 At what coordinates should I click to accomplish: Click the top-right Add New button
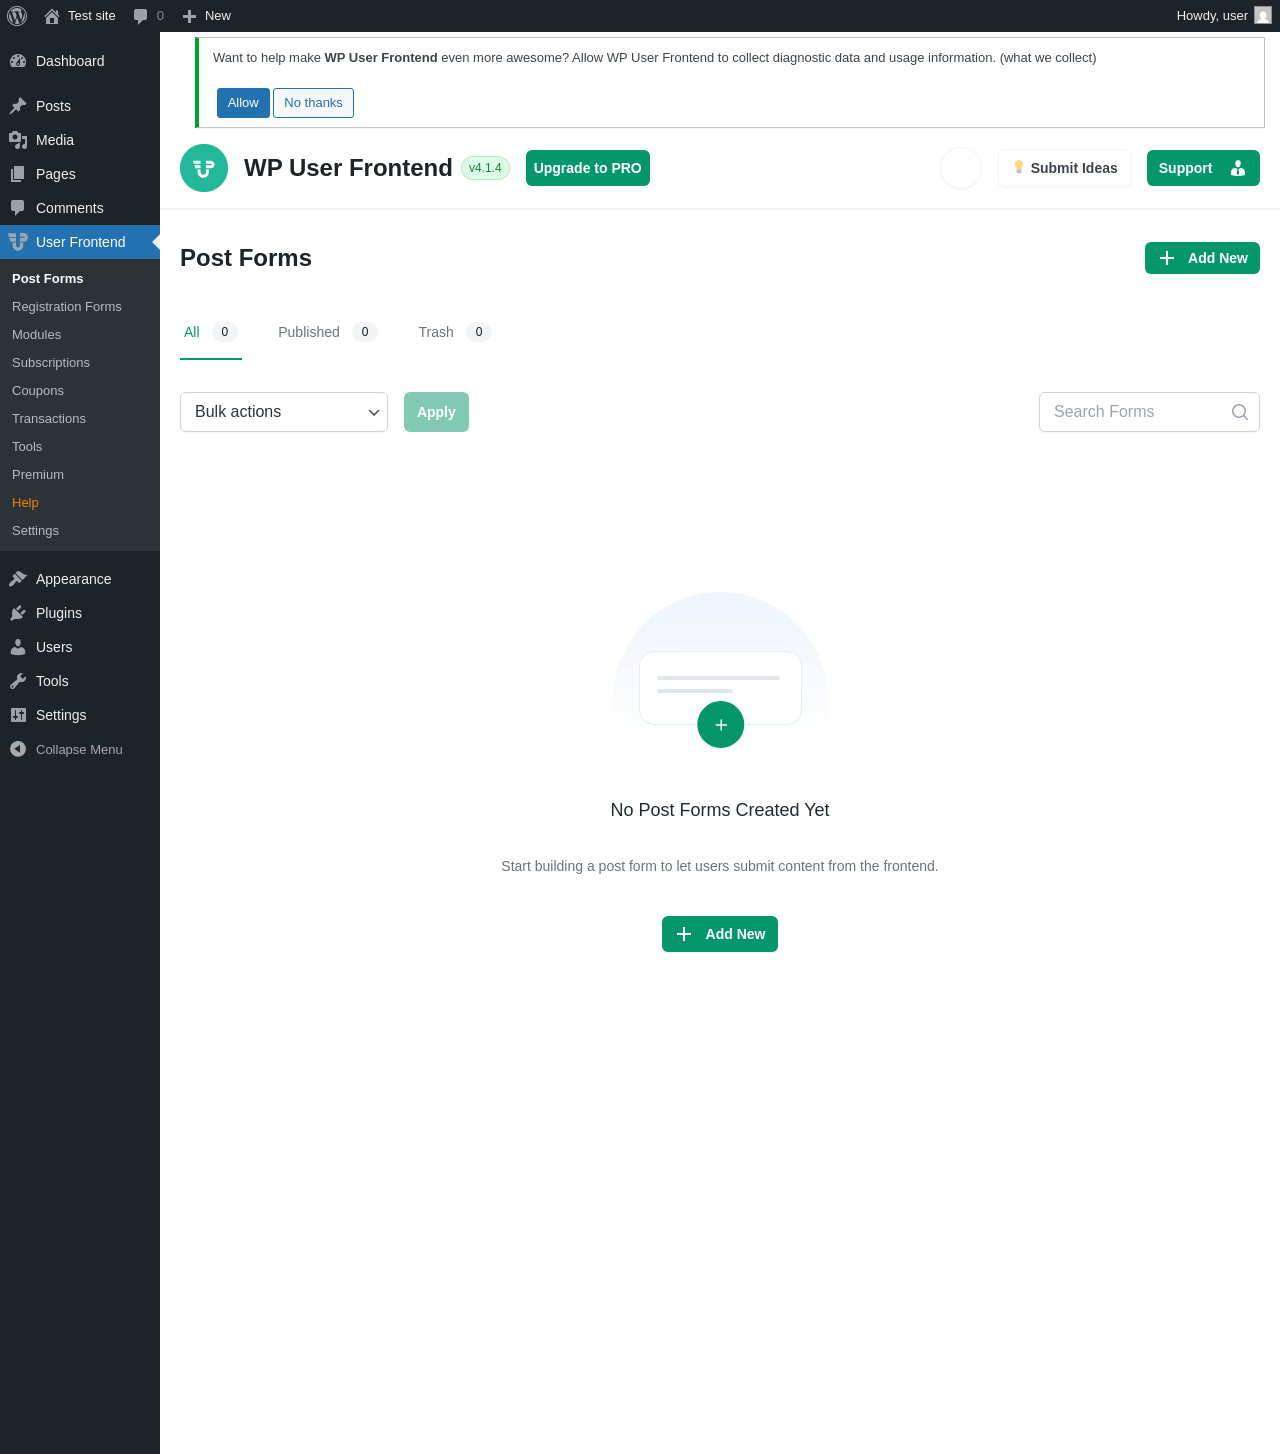coord(1202,258)
